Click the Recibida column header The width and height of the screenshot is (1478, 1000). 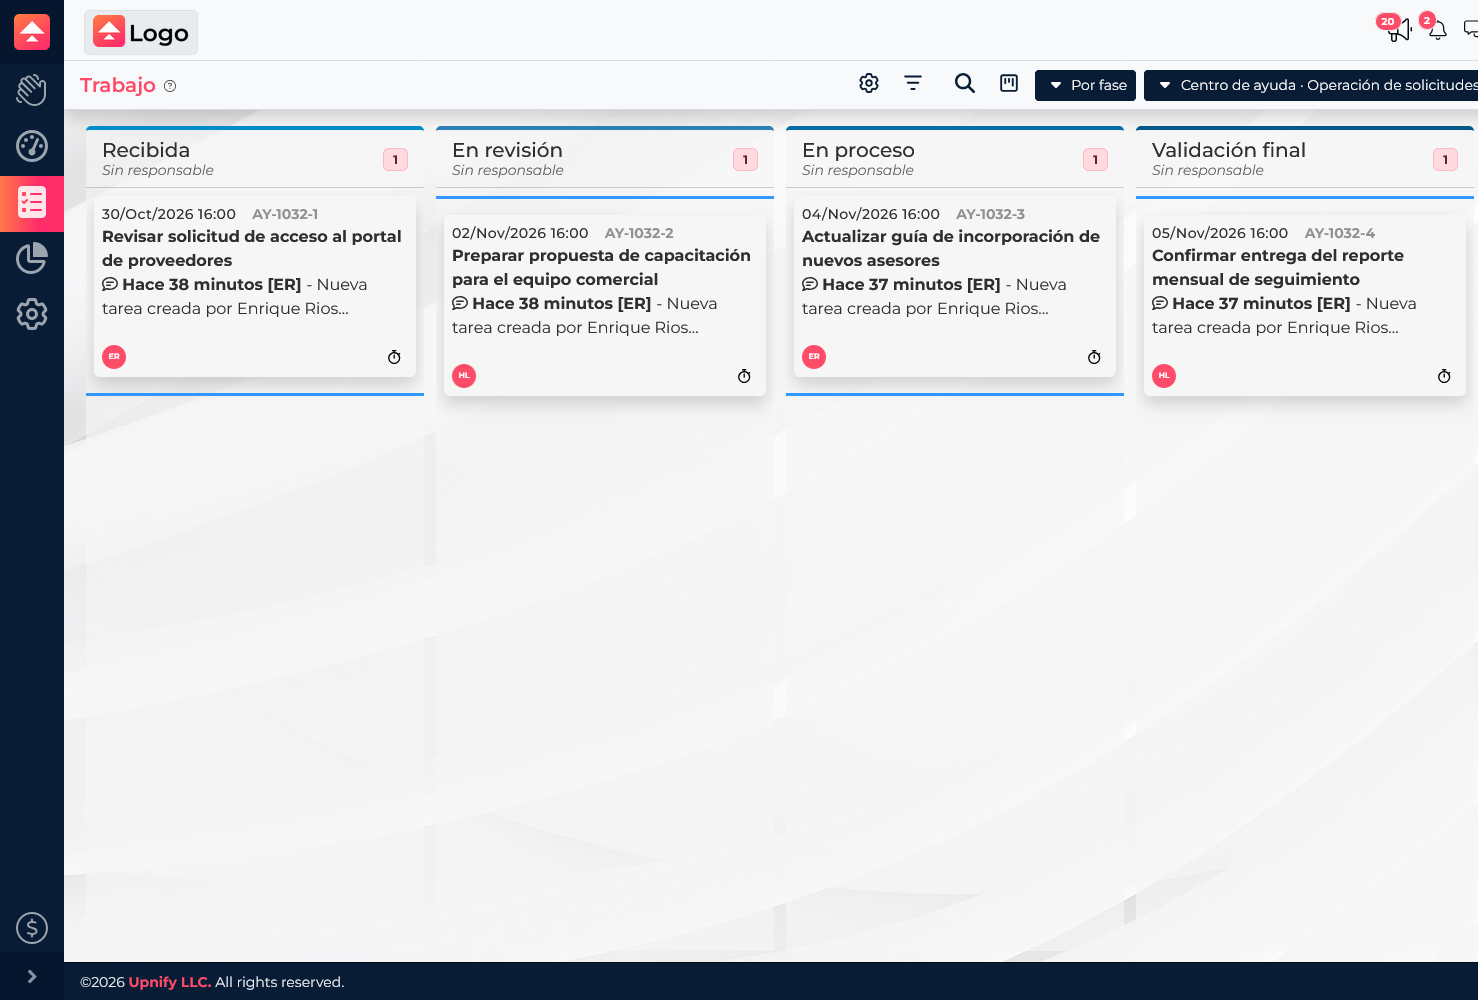[255, 158]
